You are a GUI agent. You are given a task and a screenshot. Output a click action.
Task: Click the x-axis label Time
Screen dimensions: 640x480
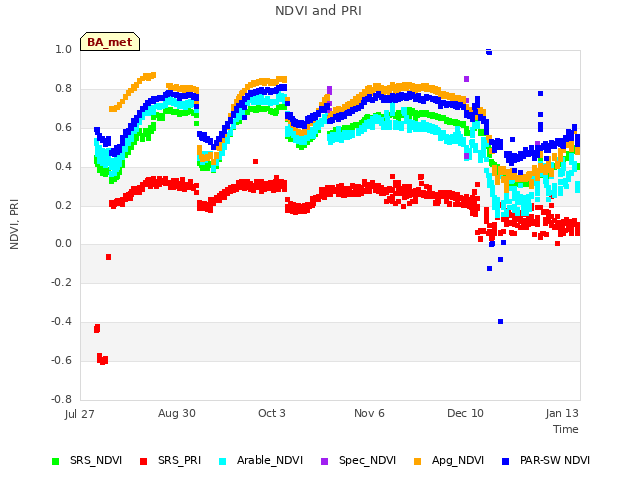[566, 429]
